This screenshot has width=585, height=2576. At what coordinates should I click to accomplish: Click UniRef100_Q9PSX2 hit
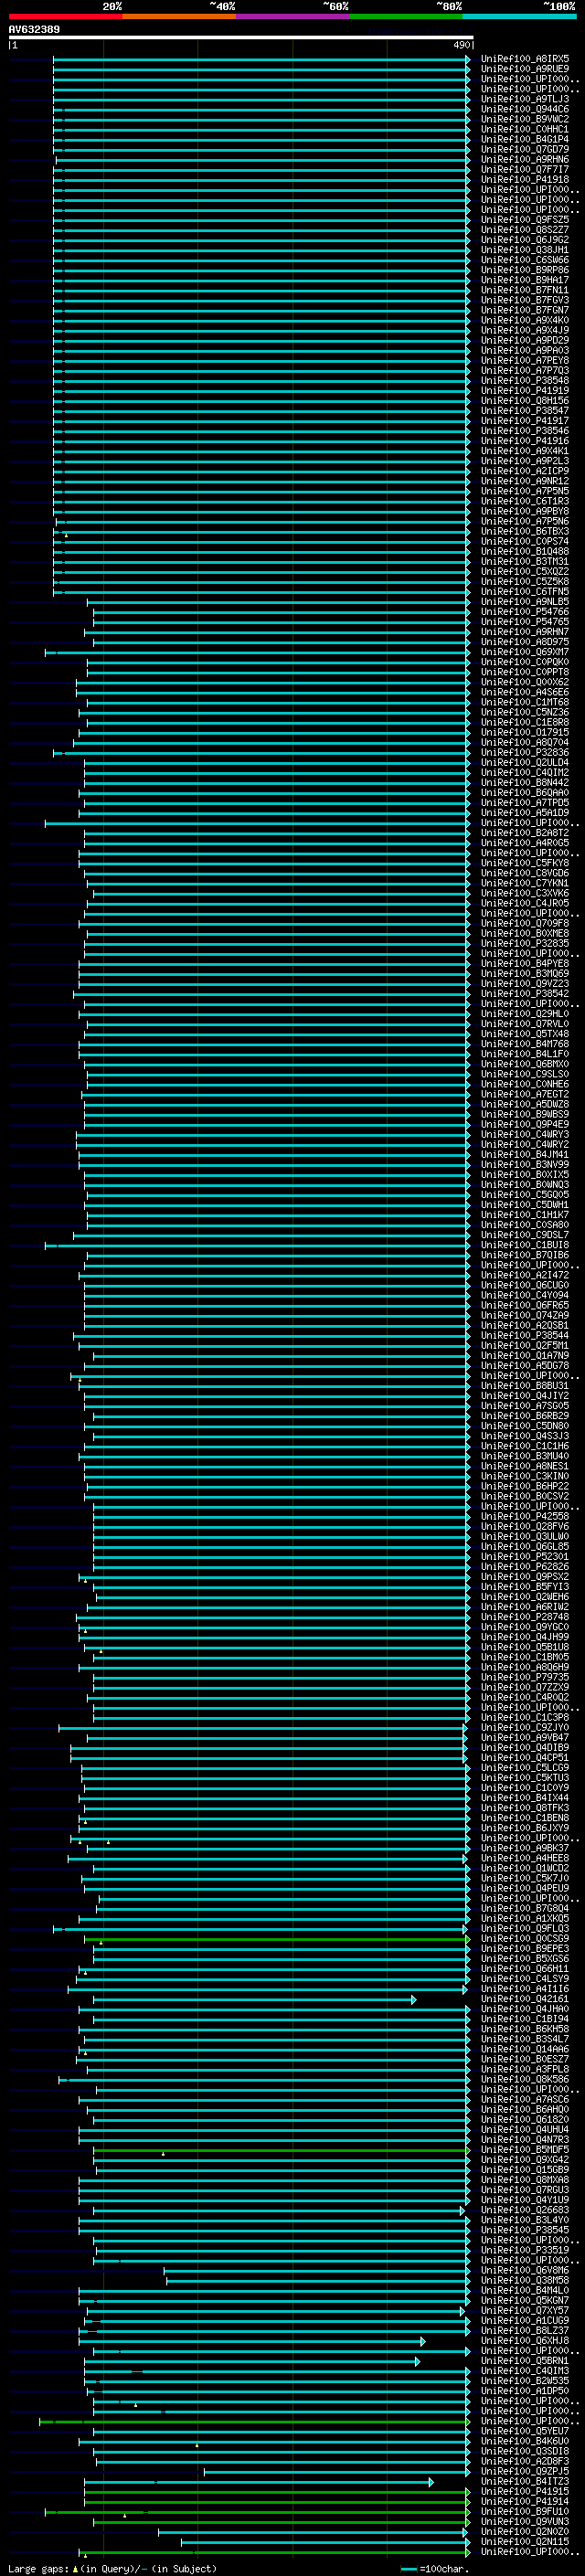coord(525,1576)
